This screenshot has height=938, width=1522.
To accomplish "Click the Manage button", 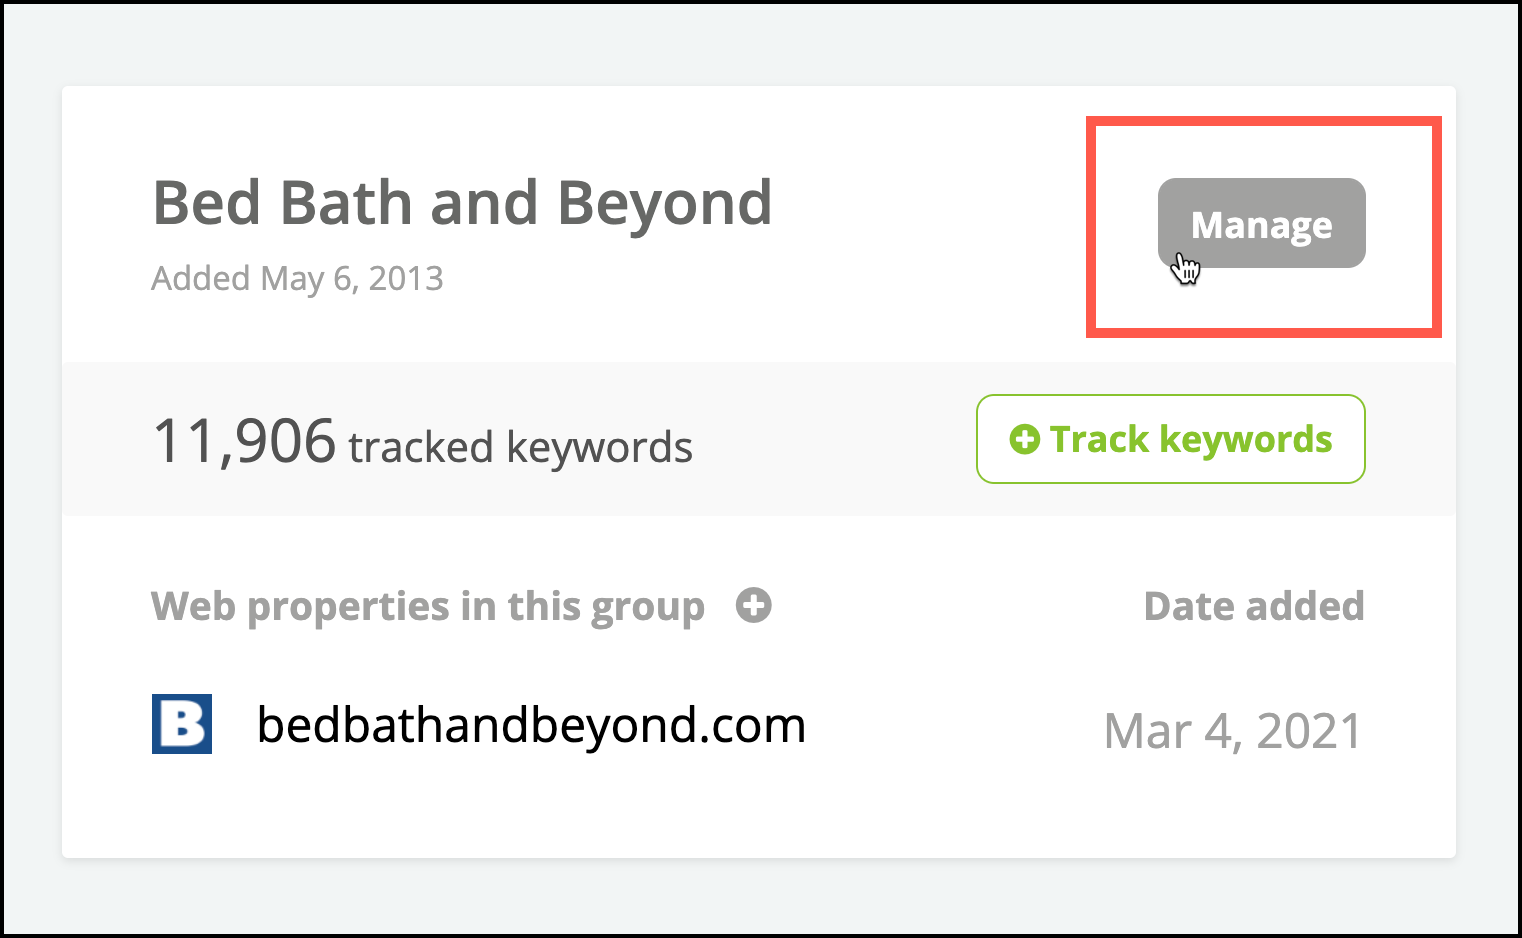I will pos(1261,223).
